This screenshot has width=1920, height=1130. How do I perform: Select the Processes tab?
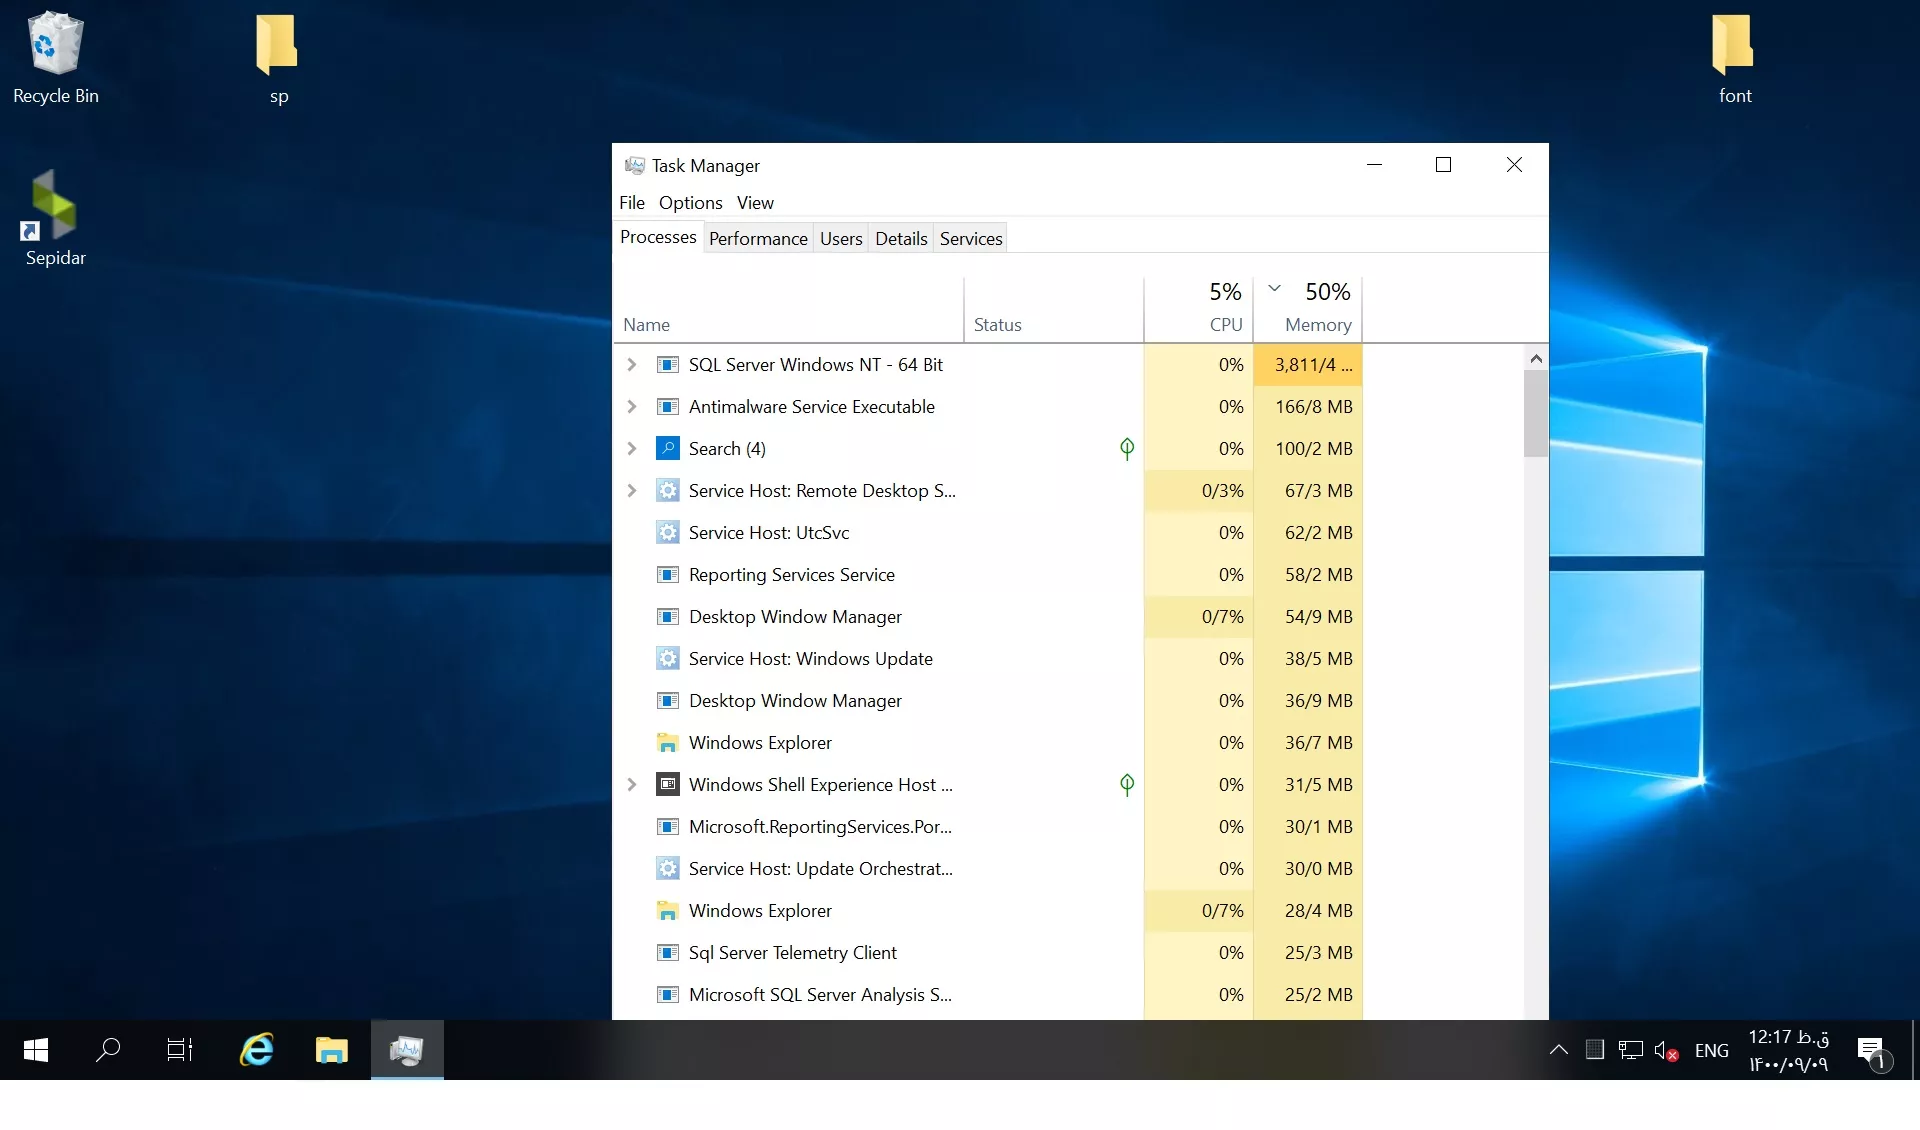point(658,237)
